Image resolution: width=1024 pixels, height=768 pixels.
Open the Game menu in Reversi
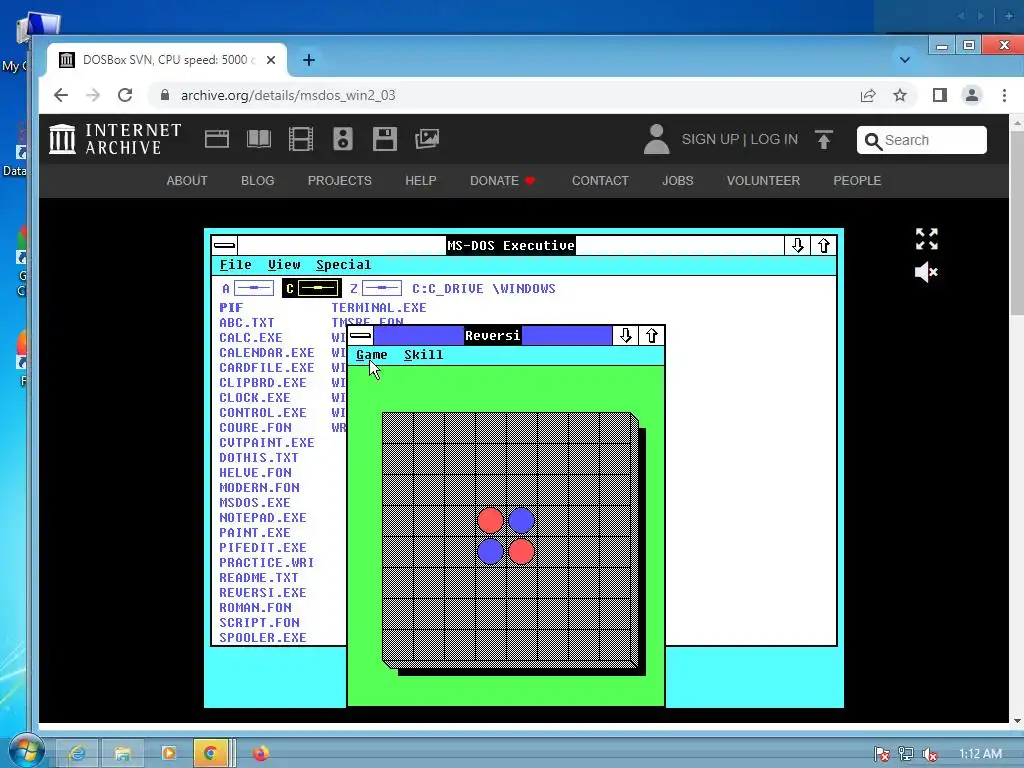[x=372, y=355]
